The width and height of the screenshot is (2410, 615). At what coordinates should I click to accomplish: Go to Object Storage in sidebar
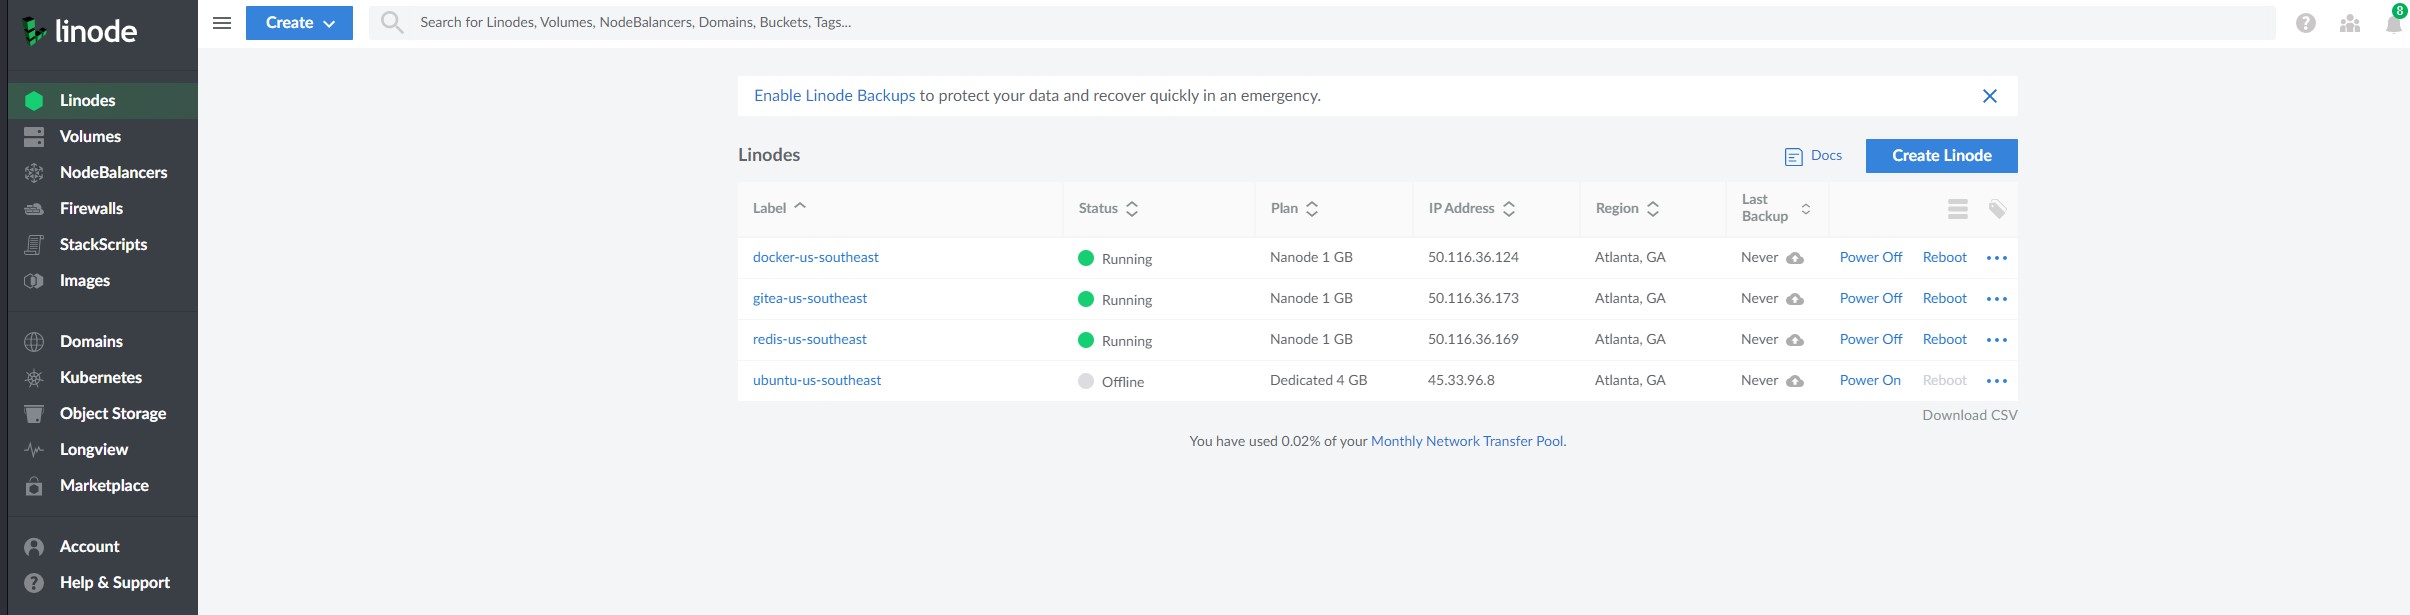tap(113, 413)
